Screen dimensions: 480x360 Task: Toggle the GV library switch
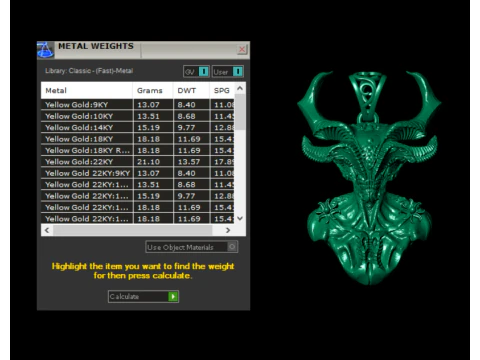coord(196,72)
